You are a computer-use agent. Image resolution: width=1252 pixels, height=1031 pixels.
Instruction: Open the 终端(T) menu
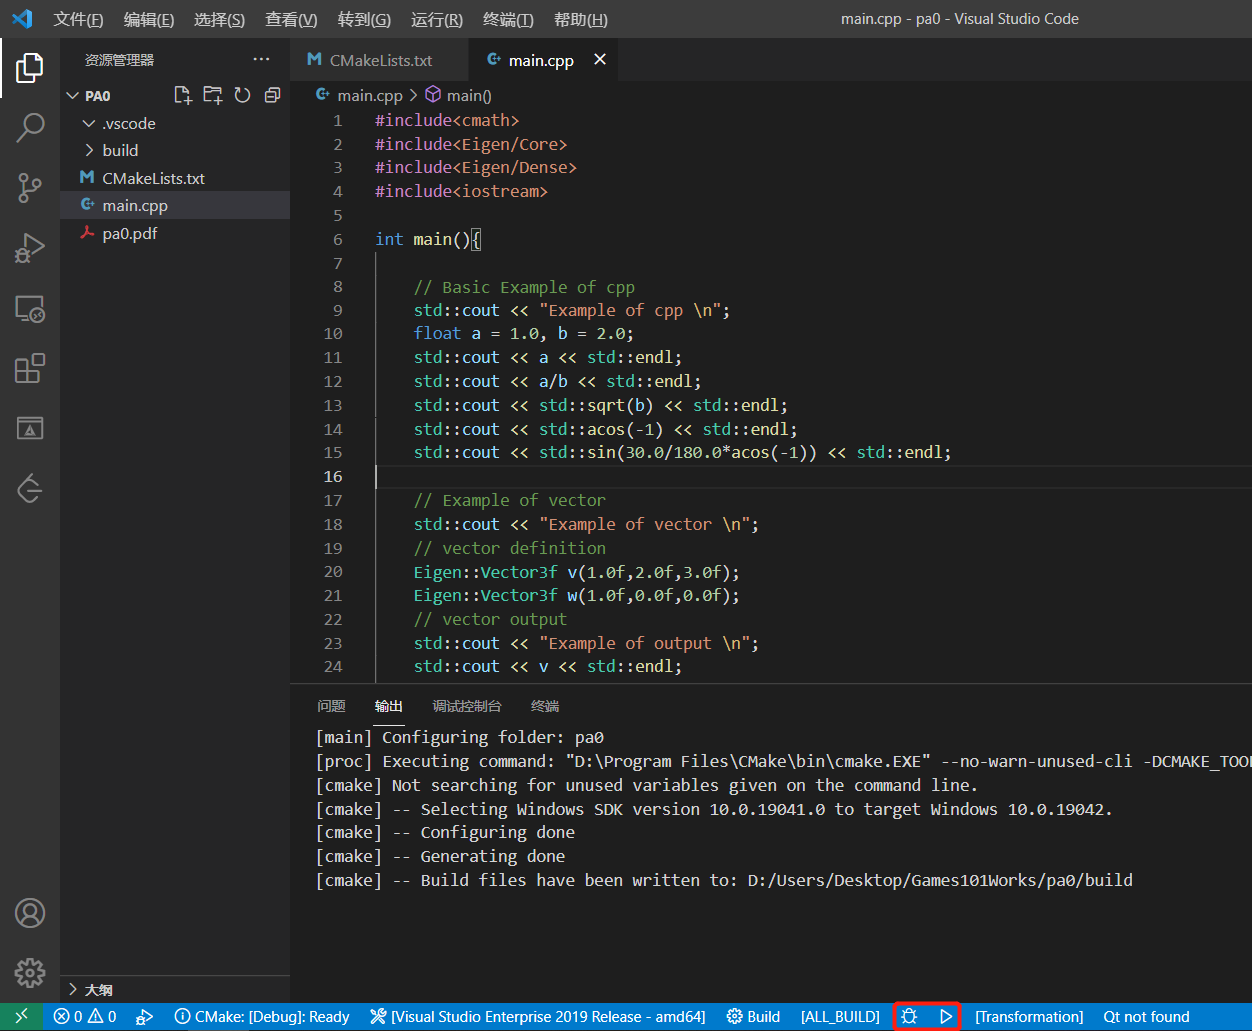click(x=508, y=20)
